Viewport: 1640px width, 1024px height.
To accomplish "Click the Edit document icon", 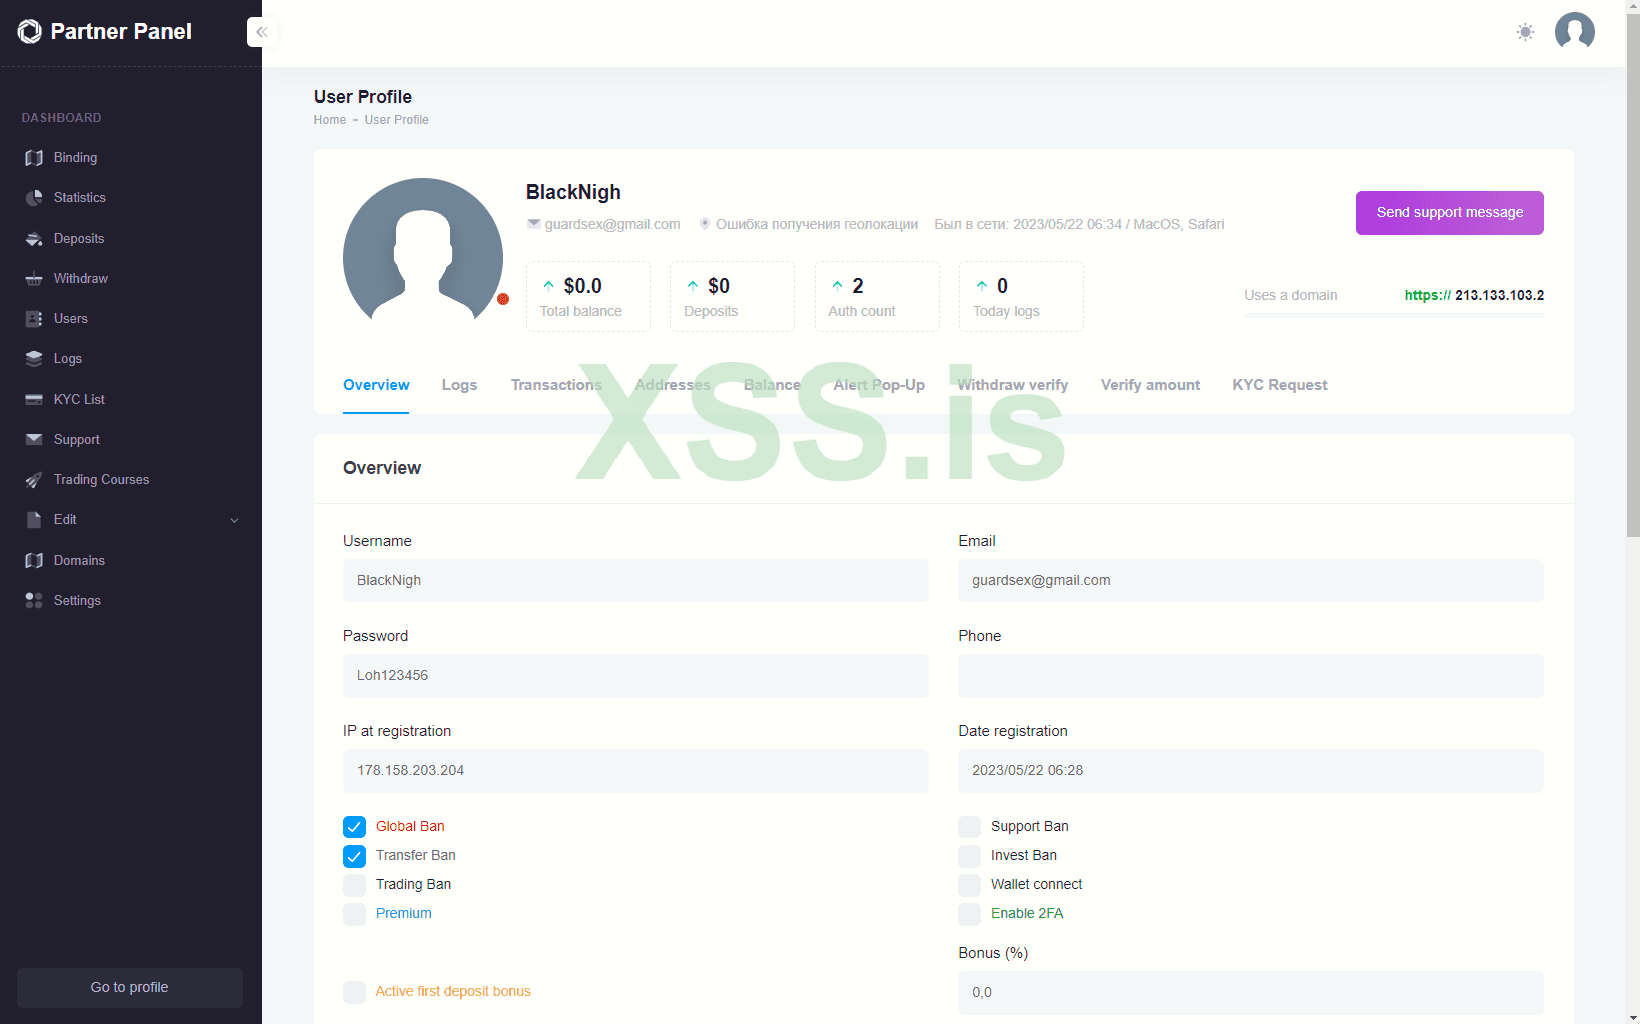I will pyautogui.click(x=34, y=520).
